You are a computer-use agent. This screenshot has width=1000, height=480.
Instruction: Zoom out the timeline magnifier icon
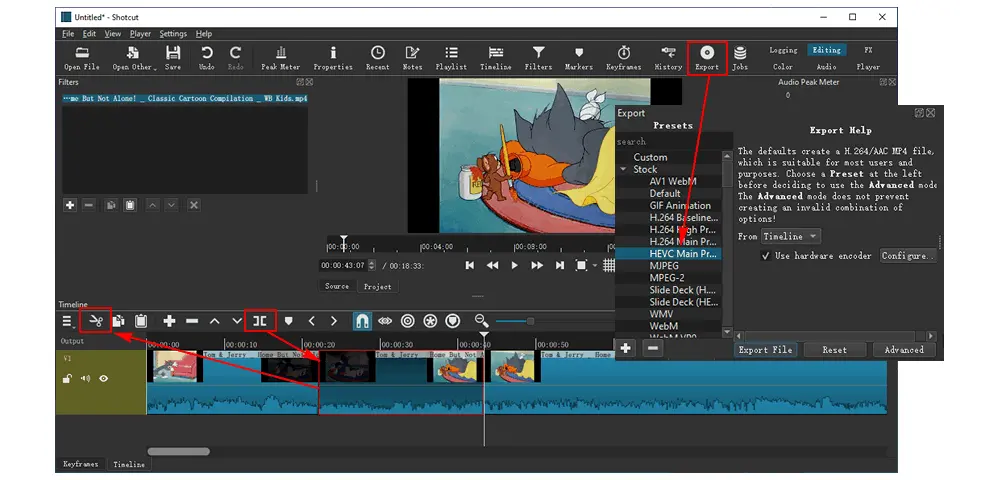482,321
